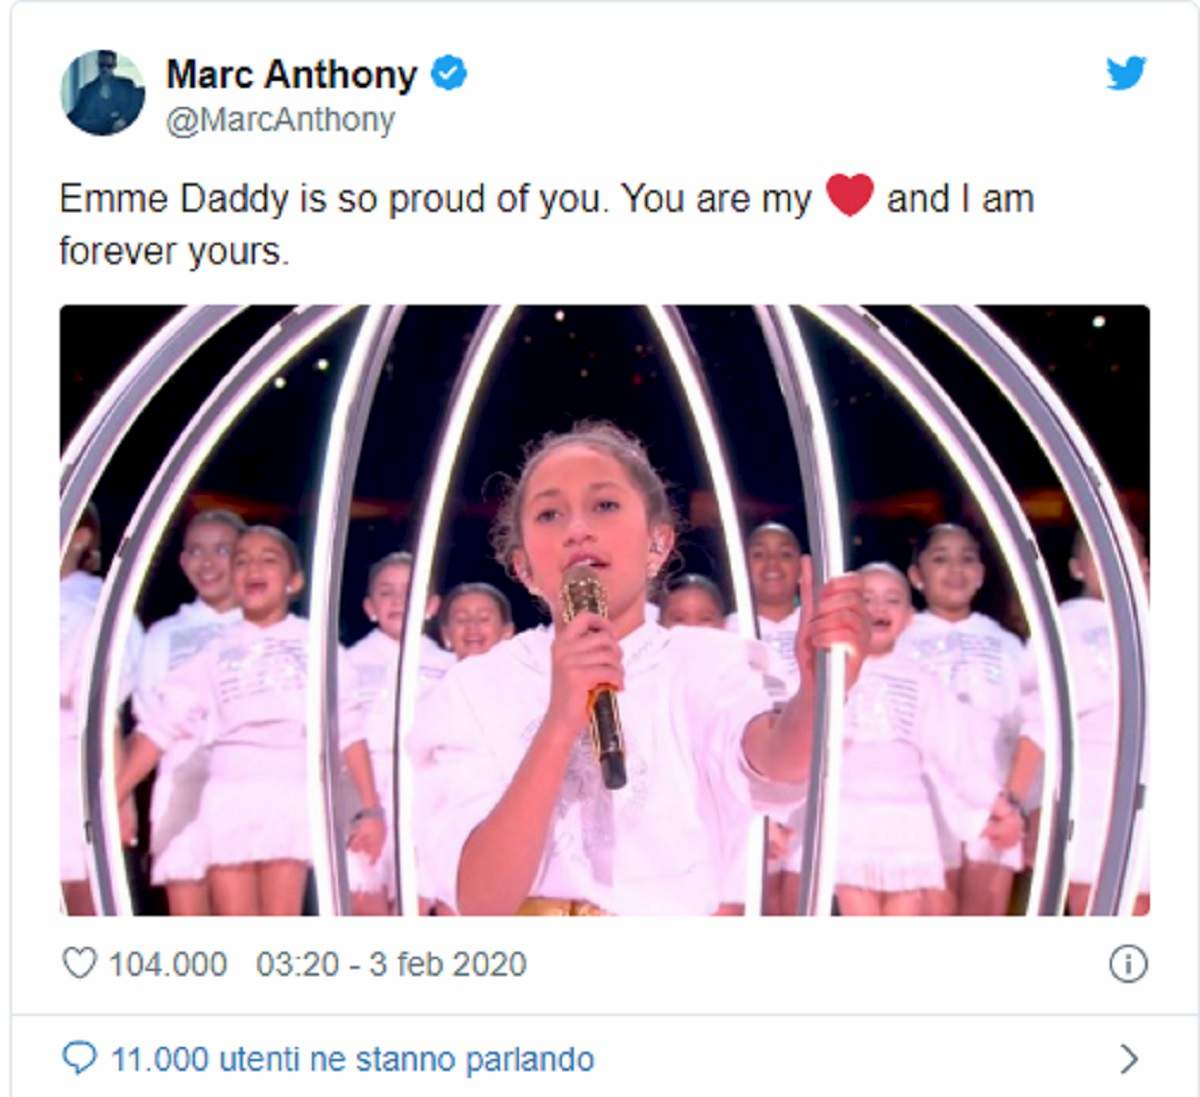Open the 03:20 - 3 feb 2020 timestamp
This screenshot has height=1097, width=1200.
pos(391,964)
